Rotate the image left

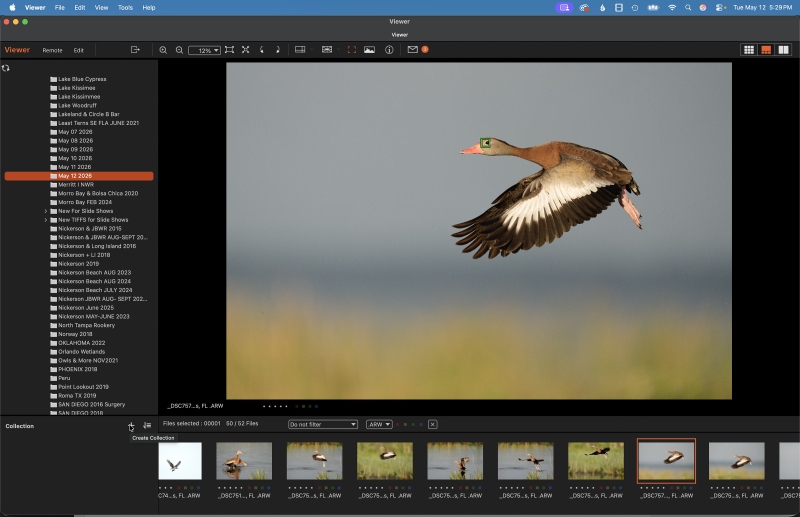(262, 50)
